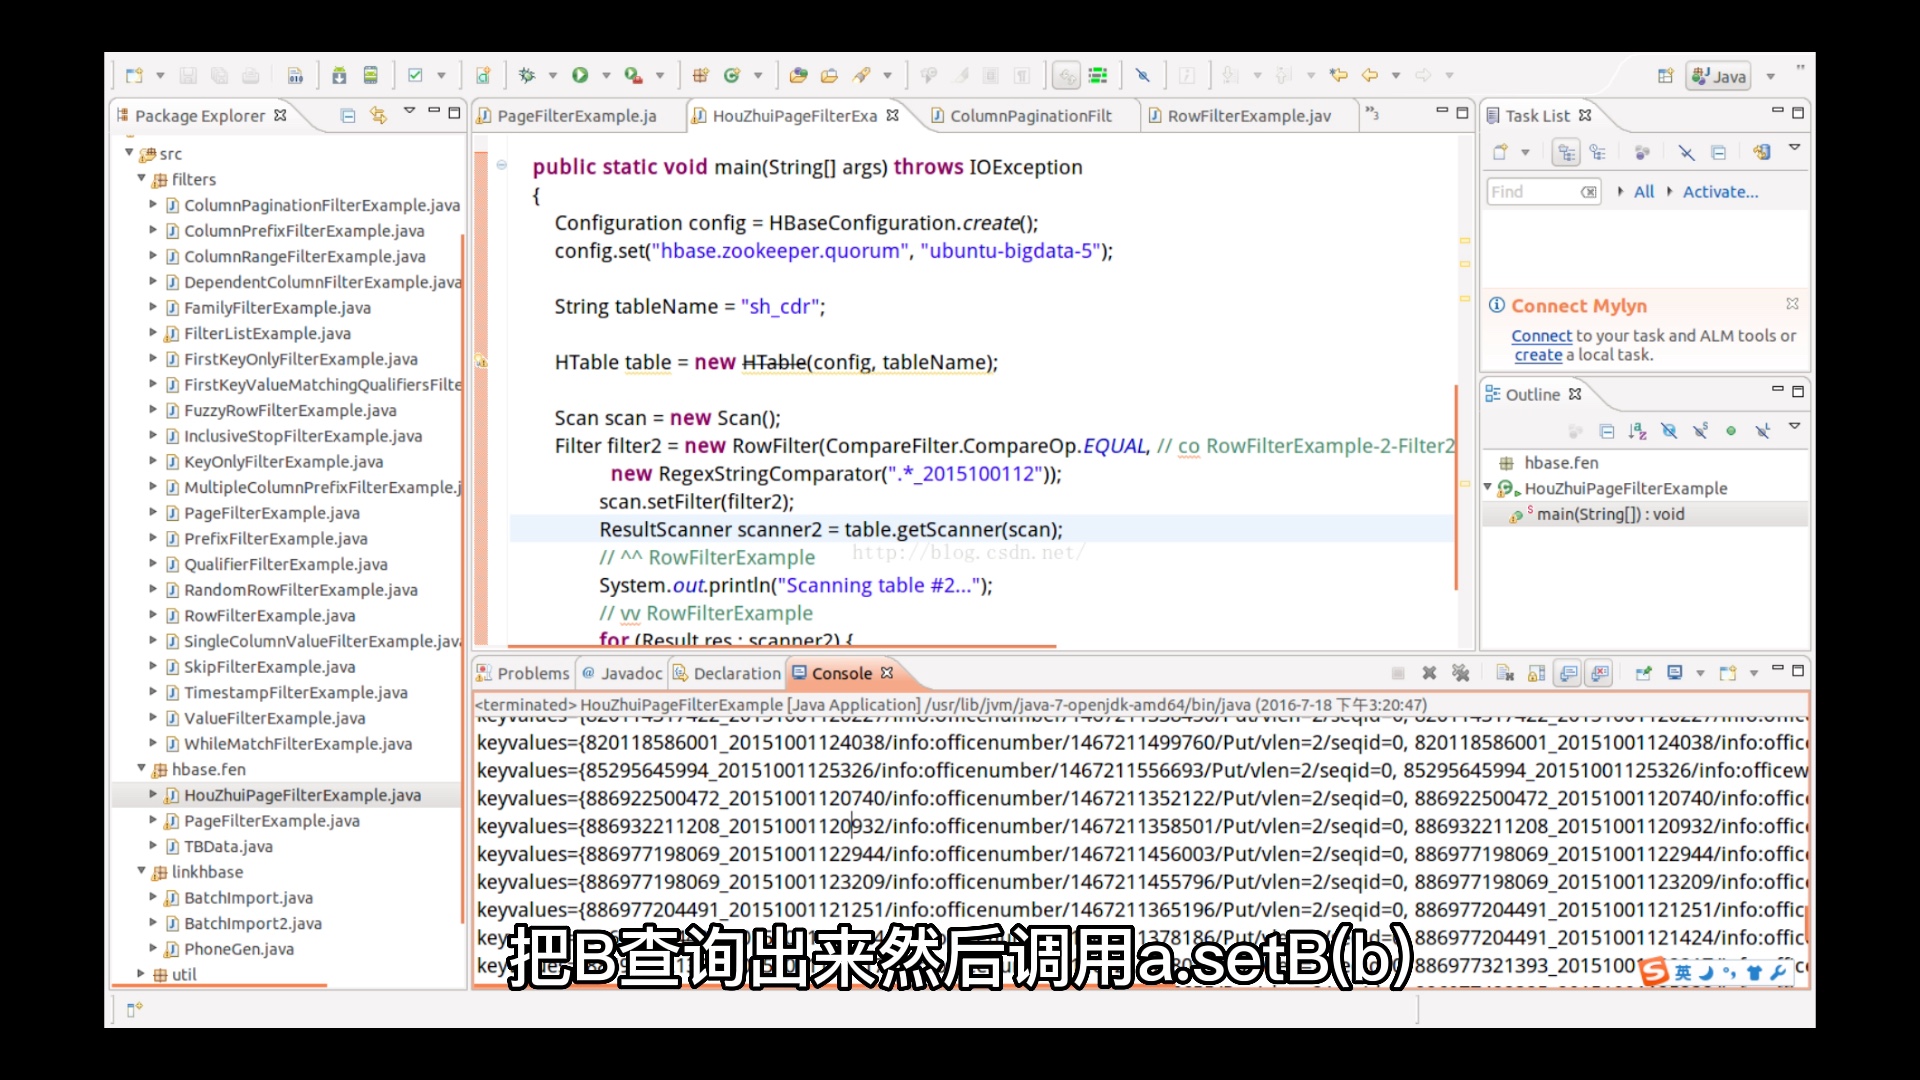Screen dimensions: 1920x1080
Task: Open Package Explorer view menu triangle
Action: click(409, 112)
